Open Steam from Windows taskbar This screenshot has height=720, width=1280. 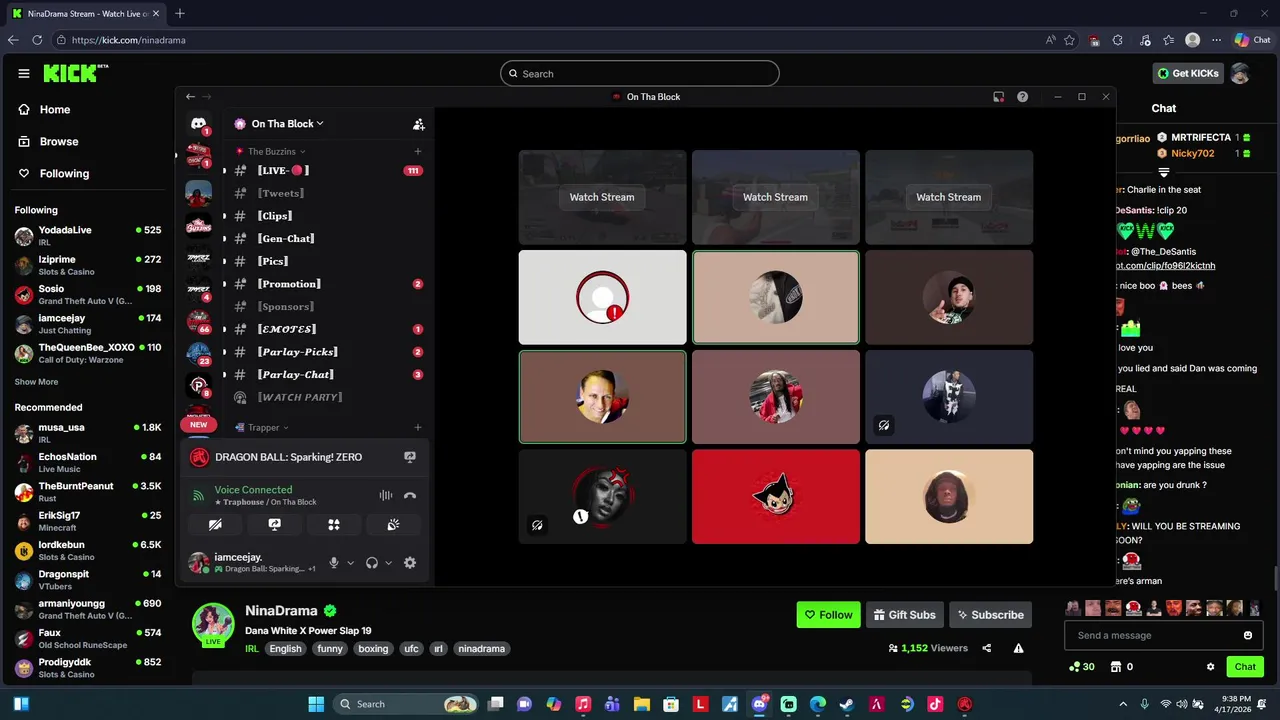pos(847,704)
